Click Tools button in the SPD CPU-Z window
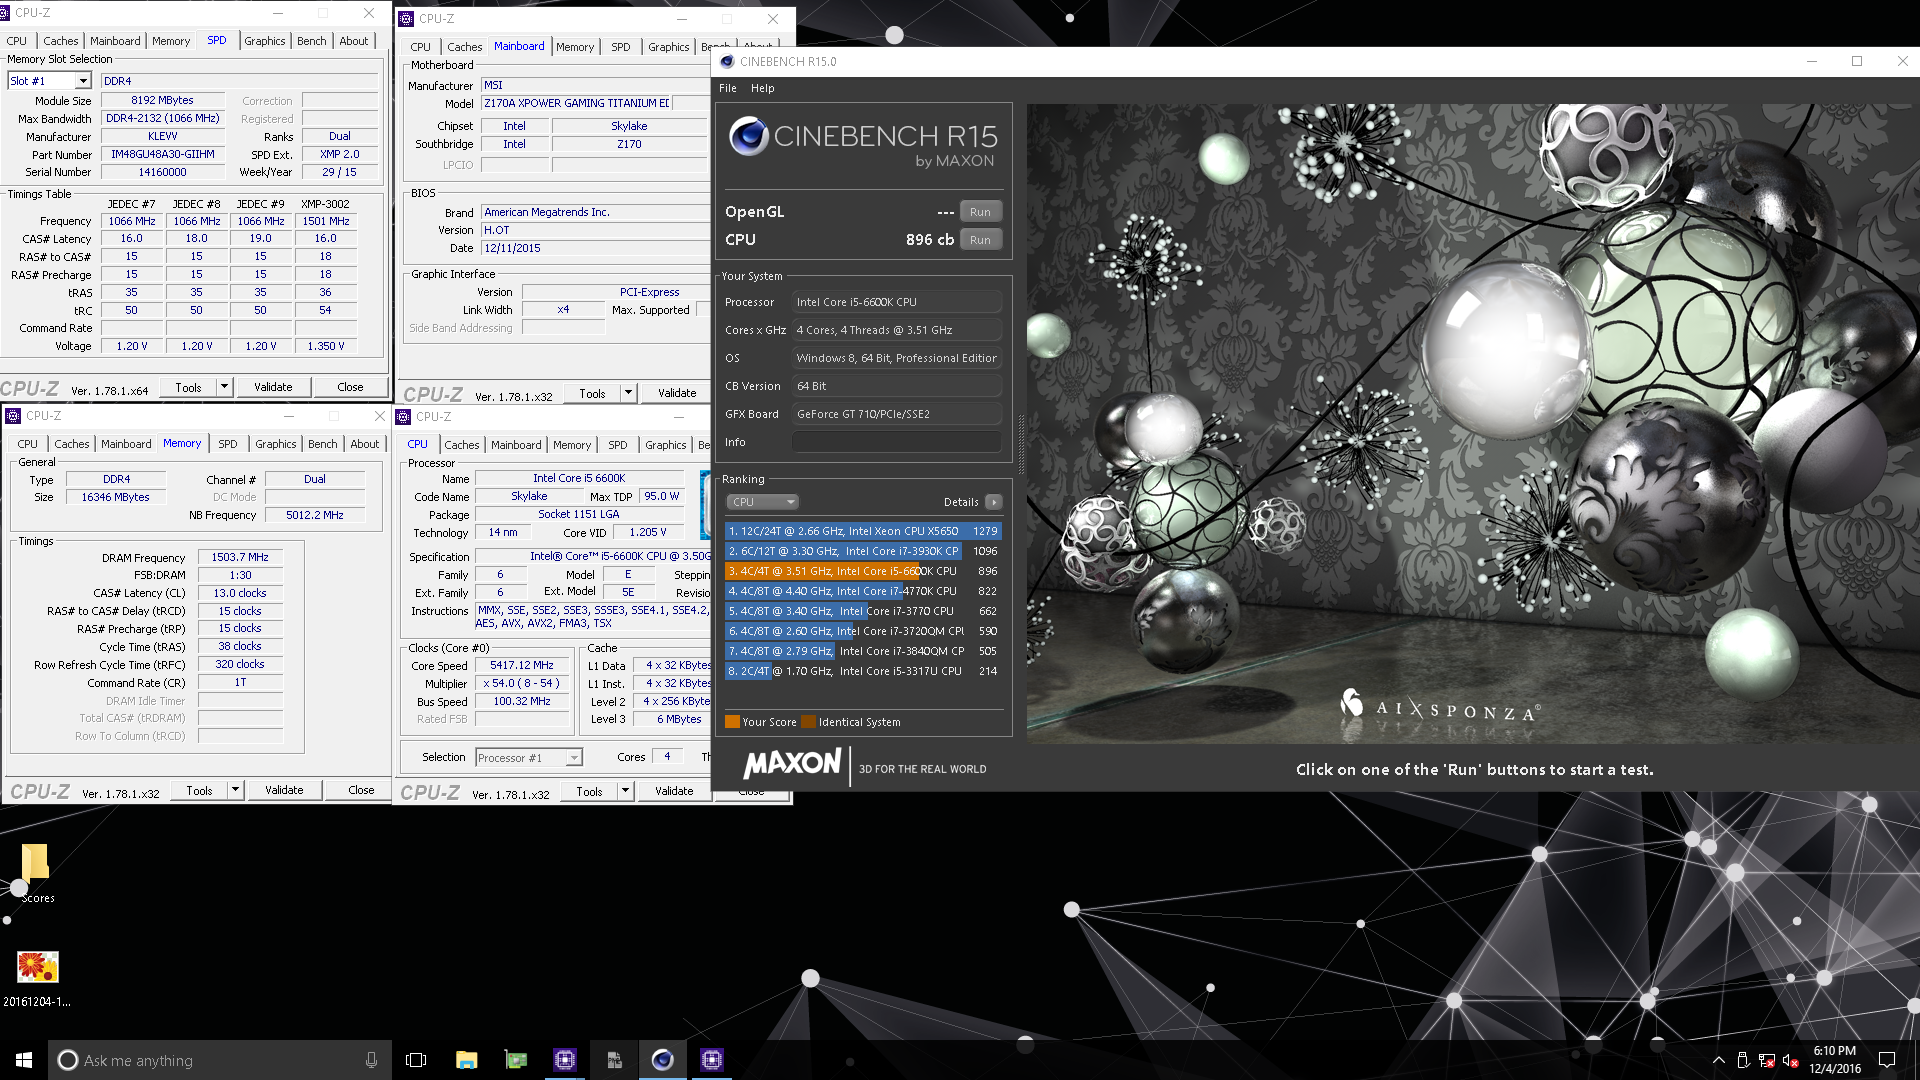 188,387
